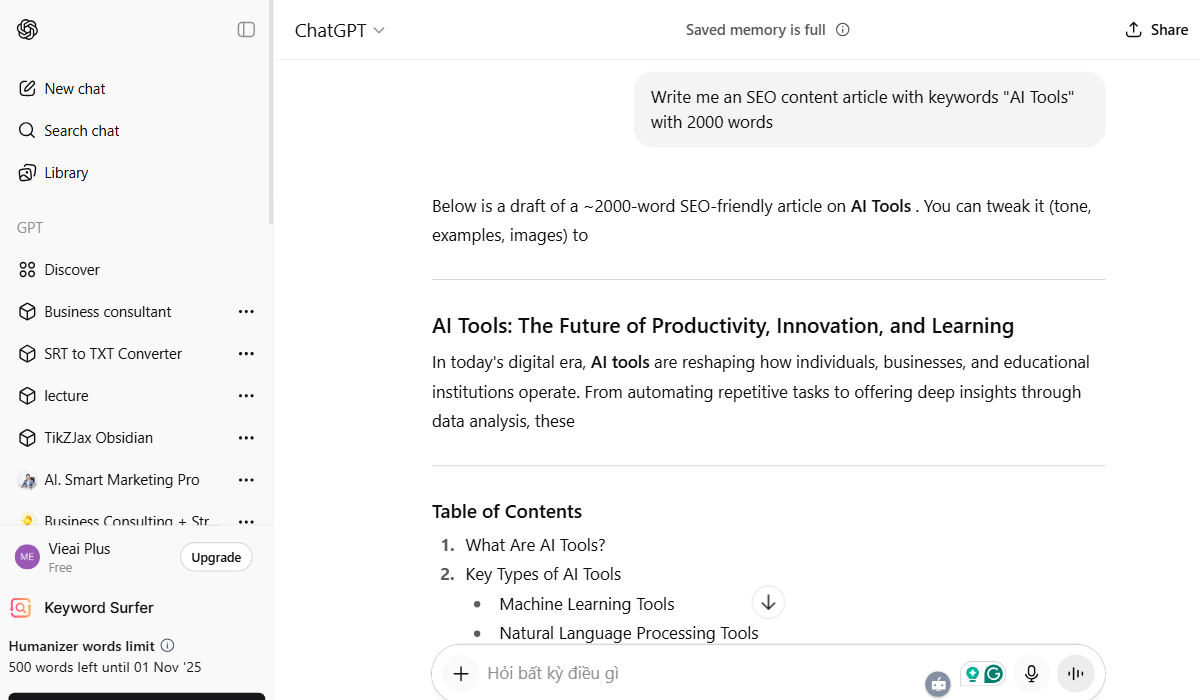Open options for Business consultant GPT
Screen dimensions: 1200x700
pyautogui.click(x=246, y=312)
